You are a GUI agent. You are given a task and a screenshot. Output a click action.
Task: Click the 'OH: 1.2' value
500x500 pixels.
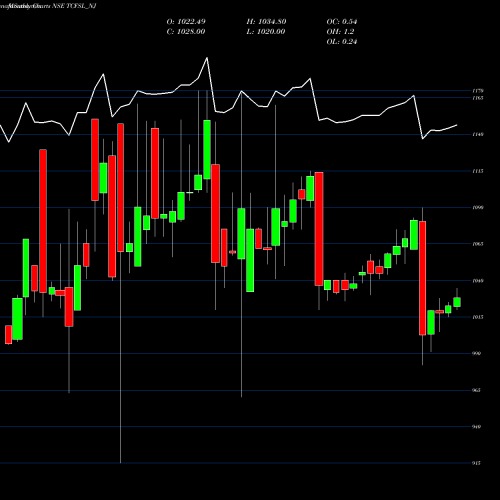coord(340,32)
